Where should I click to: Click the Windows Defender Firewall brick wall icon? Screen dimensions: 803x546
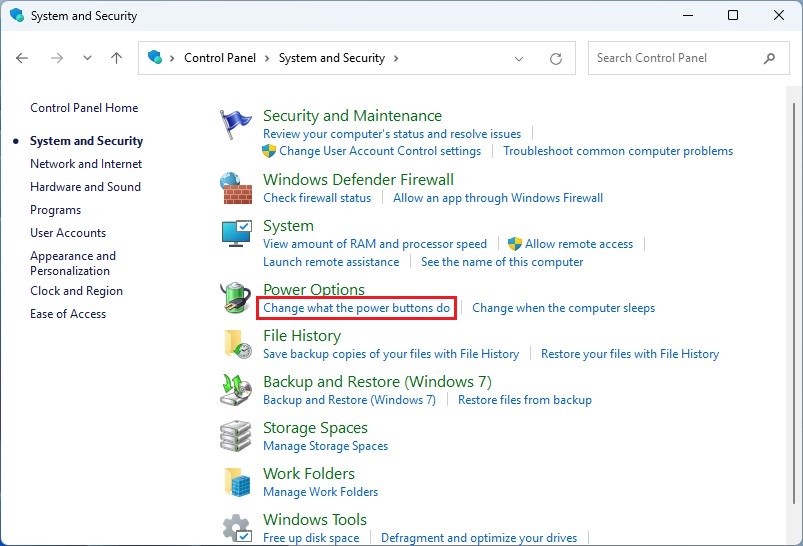pyautogui.click(x=236, y=188)
